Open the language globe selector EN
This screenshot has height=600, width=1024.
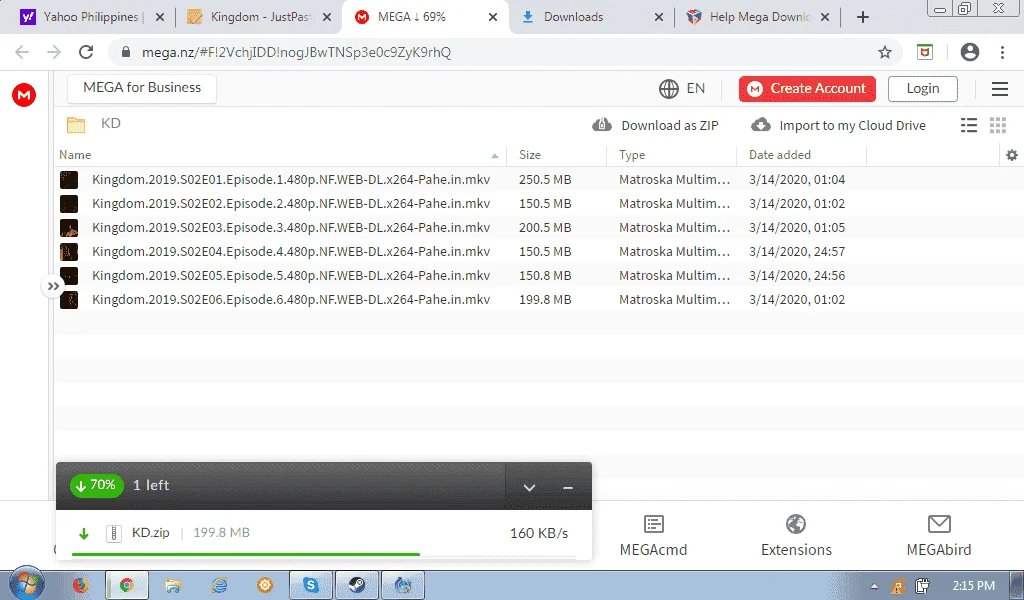(682, 88)
